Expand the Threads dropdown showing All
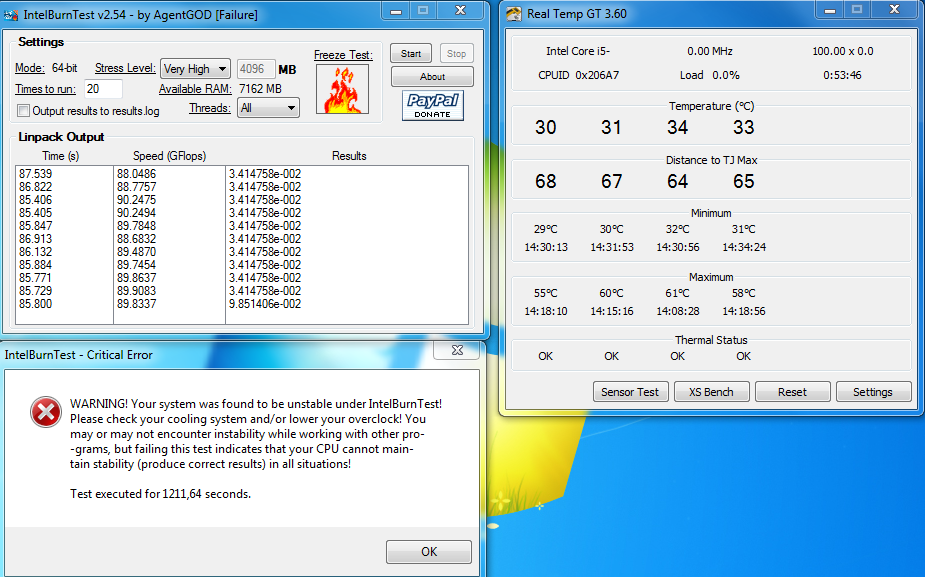Screen dimensions: 925x577 click(268, 108)
